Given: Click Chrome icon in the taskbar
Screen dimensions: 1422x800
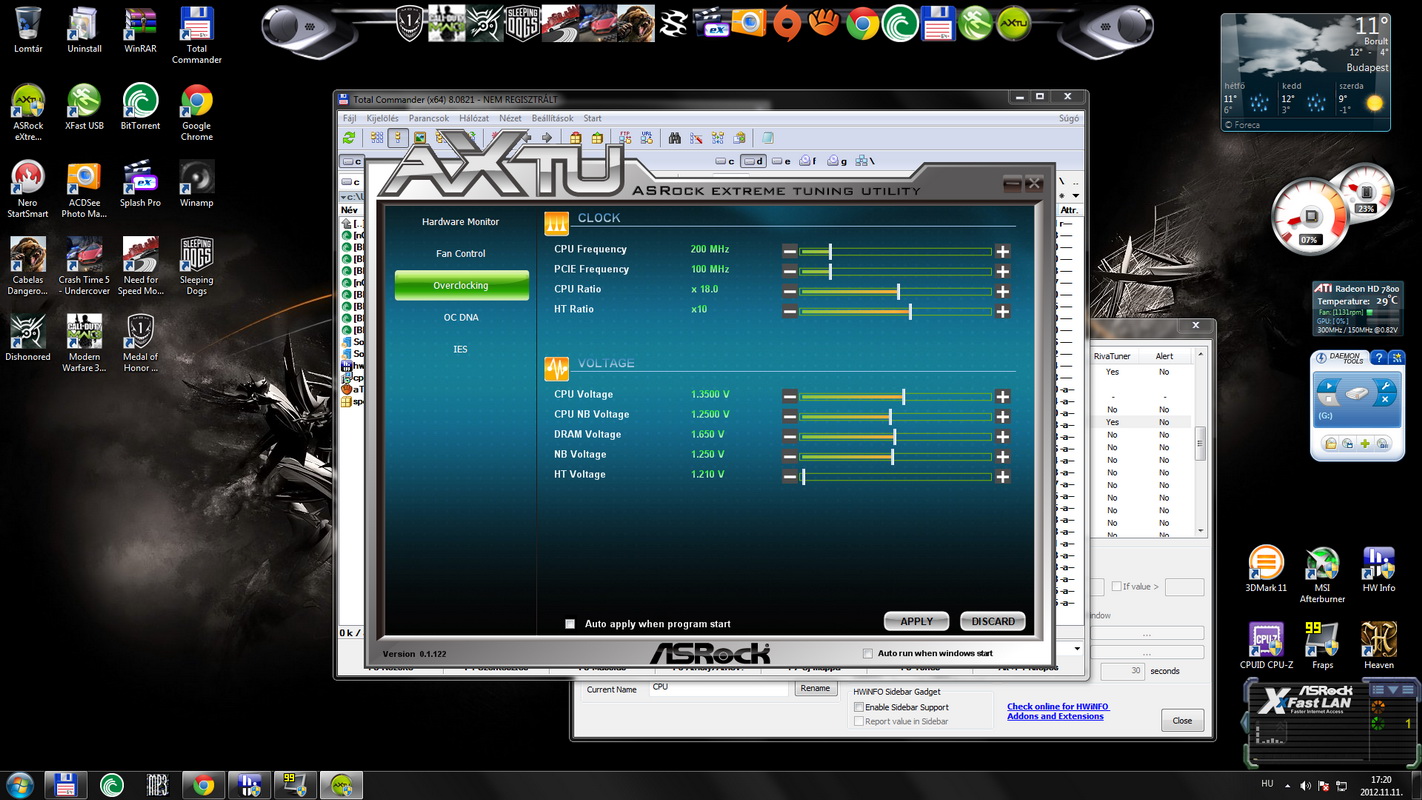Looking at the screenshot, I should tap(203, 784).
